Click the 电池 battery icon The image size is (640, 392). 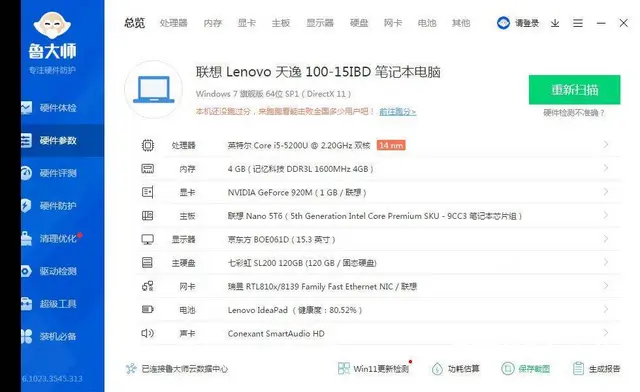tap(148, 310)
